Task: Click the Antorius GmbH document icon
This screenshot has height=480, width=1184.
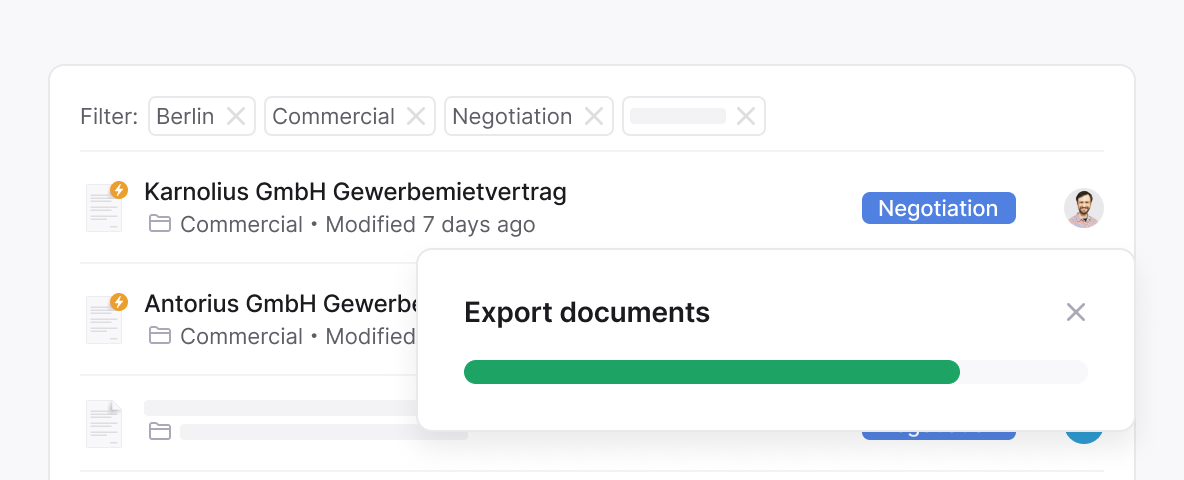Action: click(103, 319)
